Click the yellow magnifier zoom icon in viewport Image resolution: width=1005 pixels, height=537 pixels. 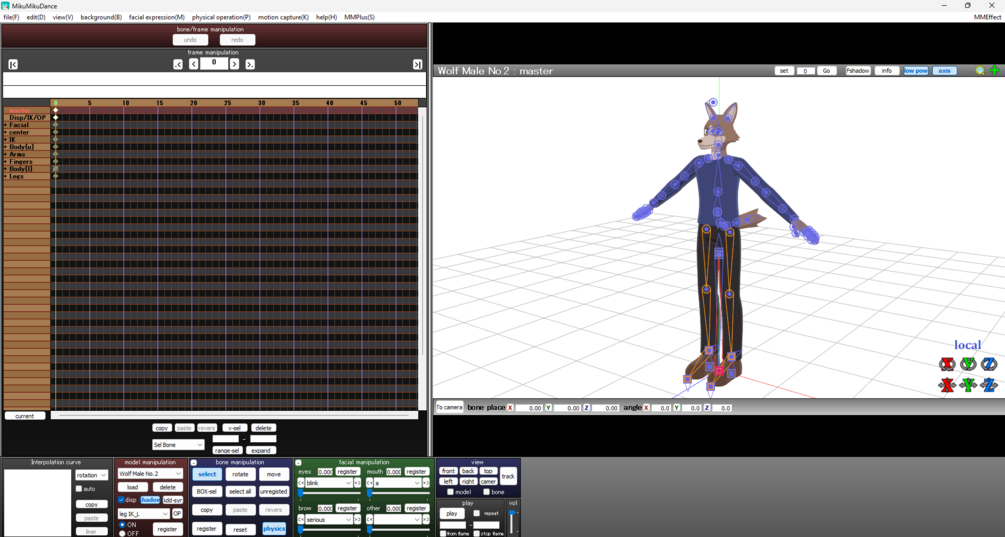point(980,70)
